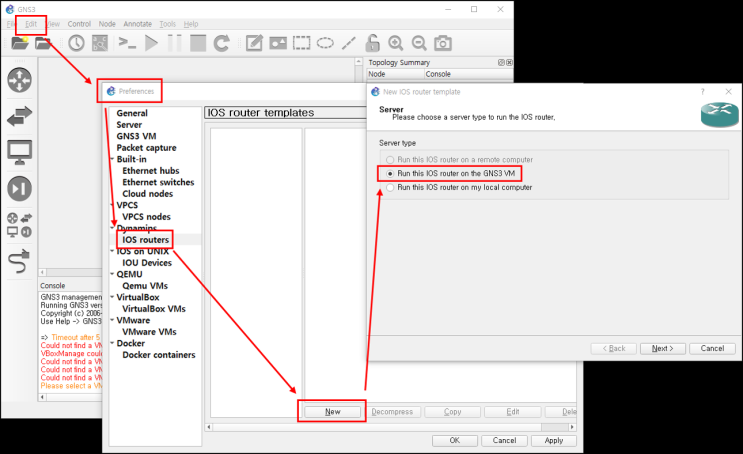743x454 pixels.
Task: Suspend all nodes with pause icon
Action: (174, 43)
